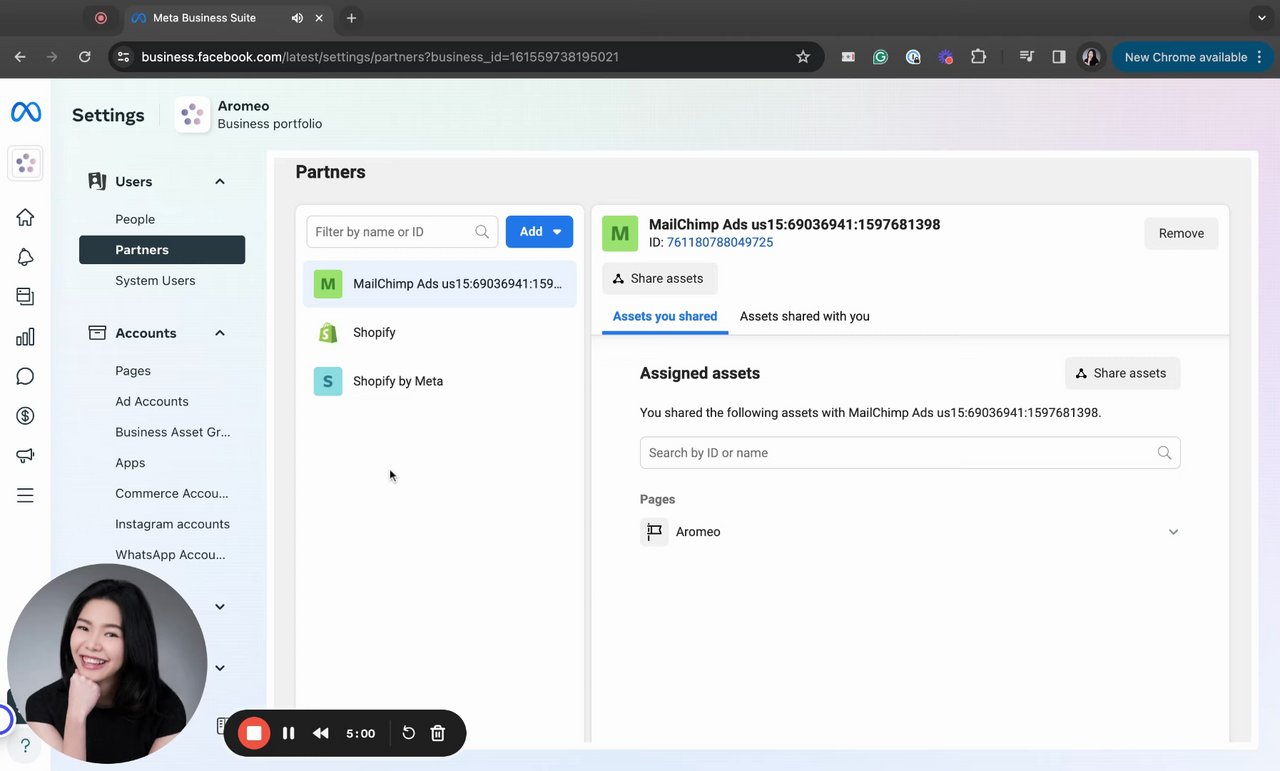Open the notifications bell icon
Viewport: 1280px width, 771px height.
tap(25, 257)
